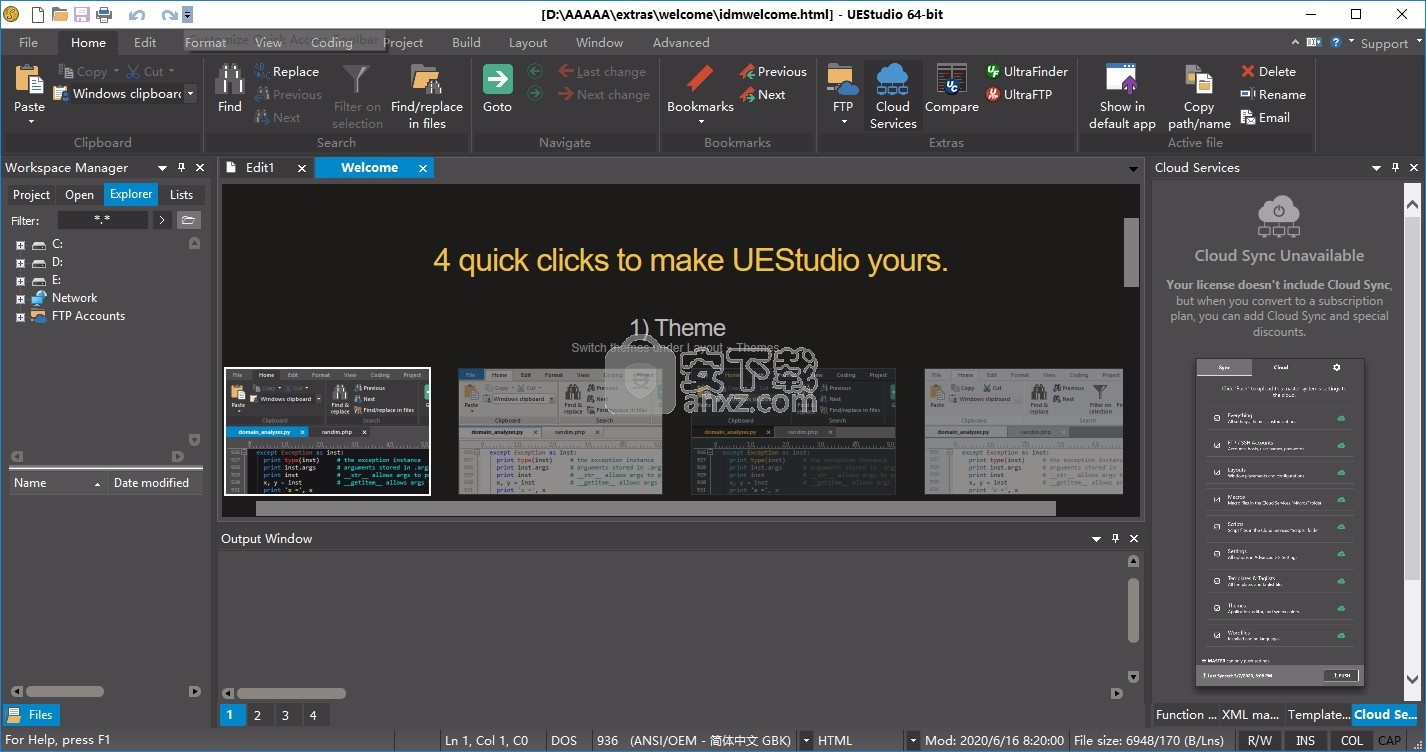
Task: Click the FTP folder icon
Action: click(843, 79)
